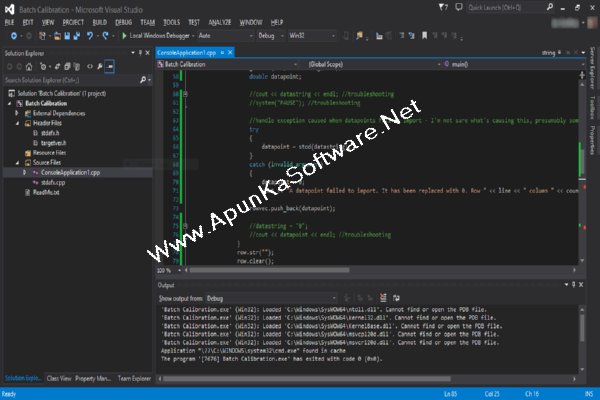Viewport: 600px width, 400px height.
Task: Click the bookmark icon in toolbar
Action: pos(424,36)
